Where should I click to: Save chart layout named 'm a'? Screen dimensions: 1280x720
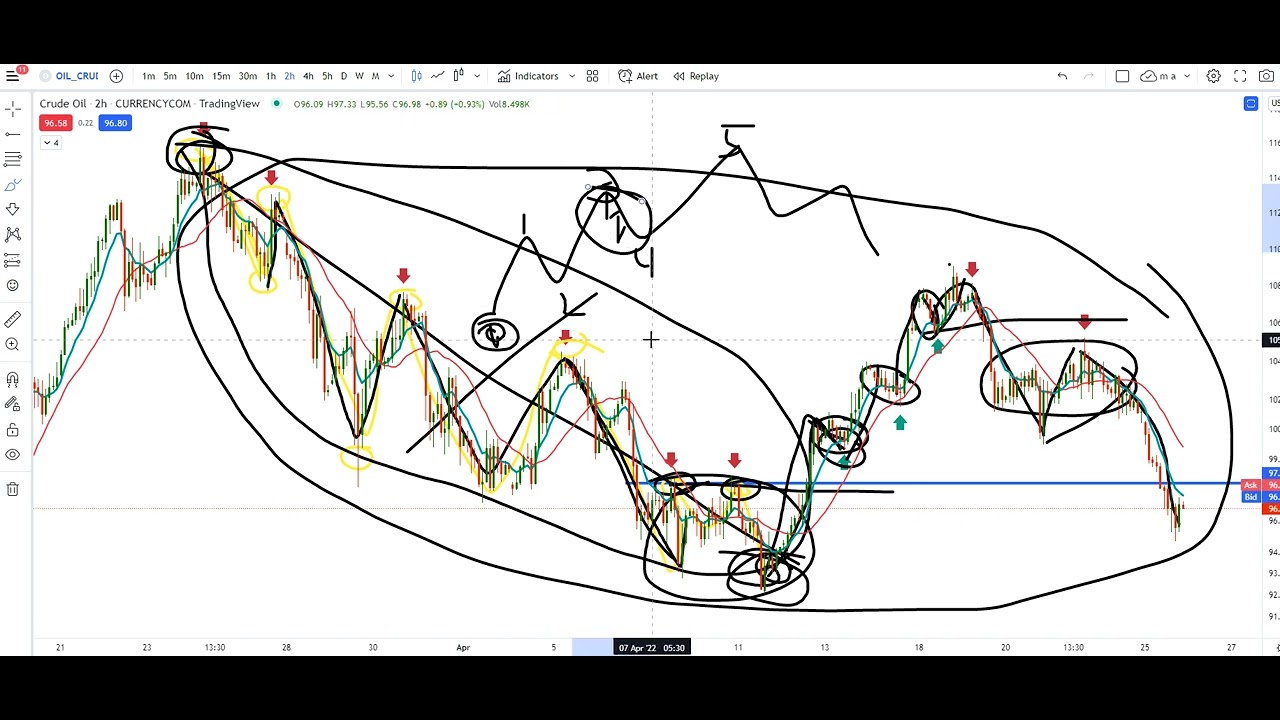[x=1158, y=76]
